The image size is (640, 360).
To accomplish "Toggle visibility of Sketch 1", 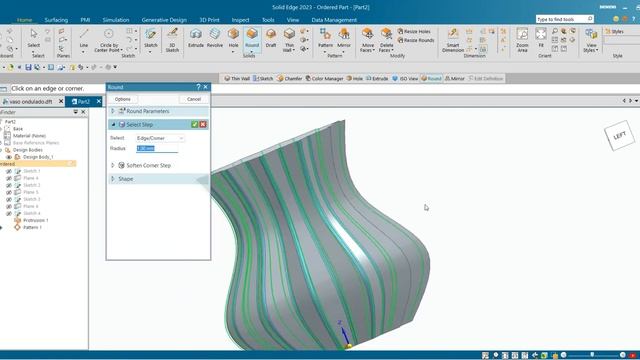I will pos(9,171).
